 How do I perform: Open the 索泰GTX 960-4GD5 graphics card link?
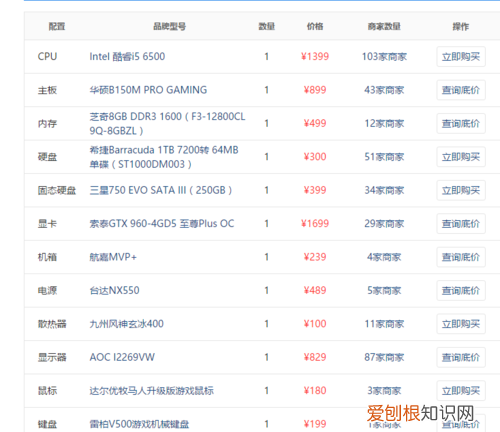tap(162, 224)
